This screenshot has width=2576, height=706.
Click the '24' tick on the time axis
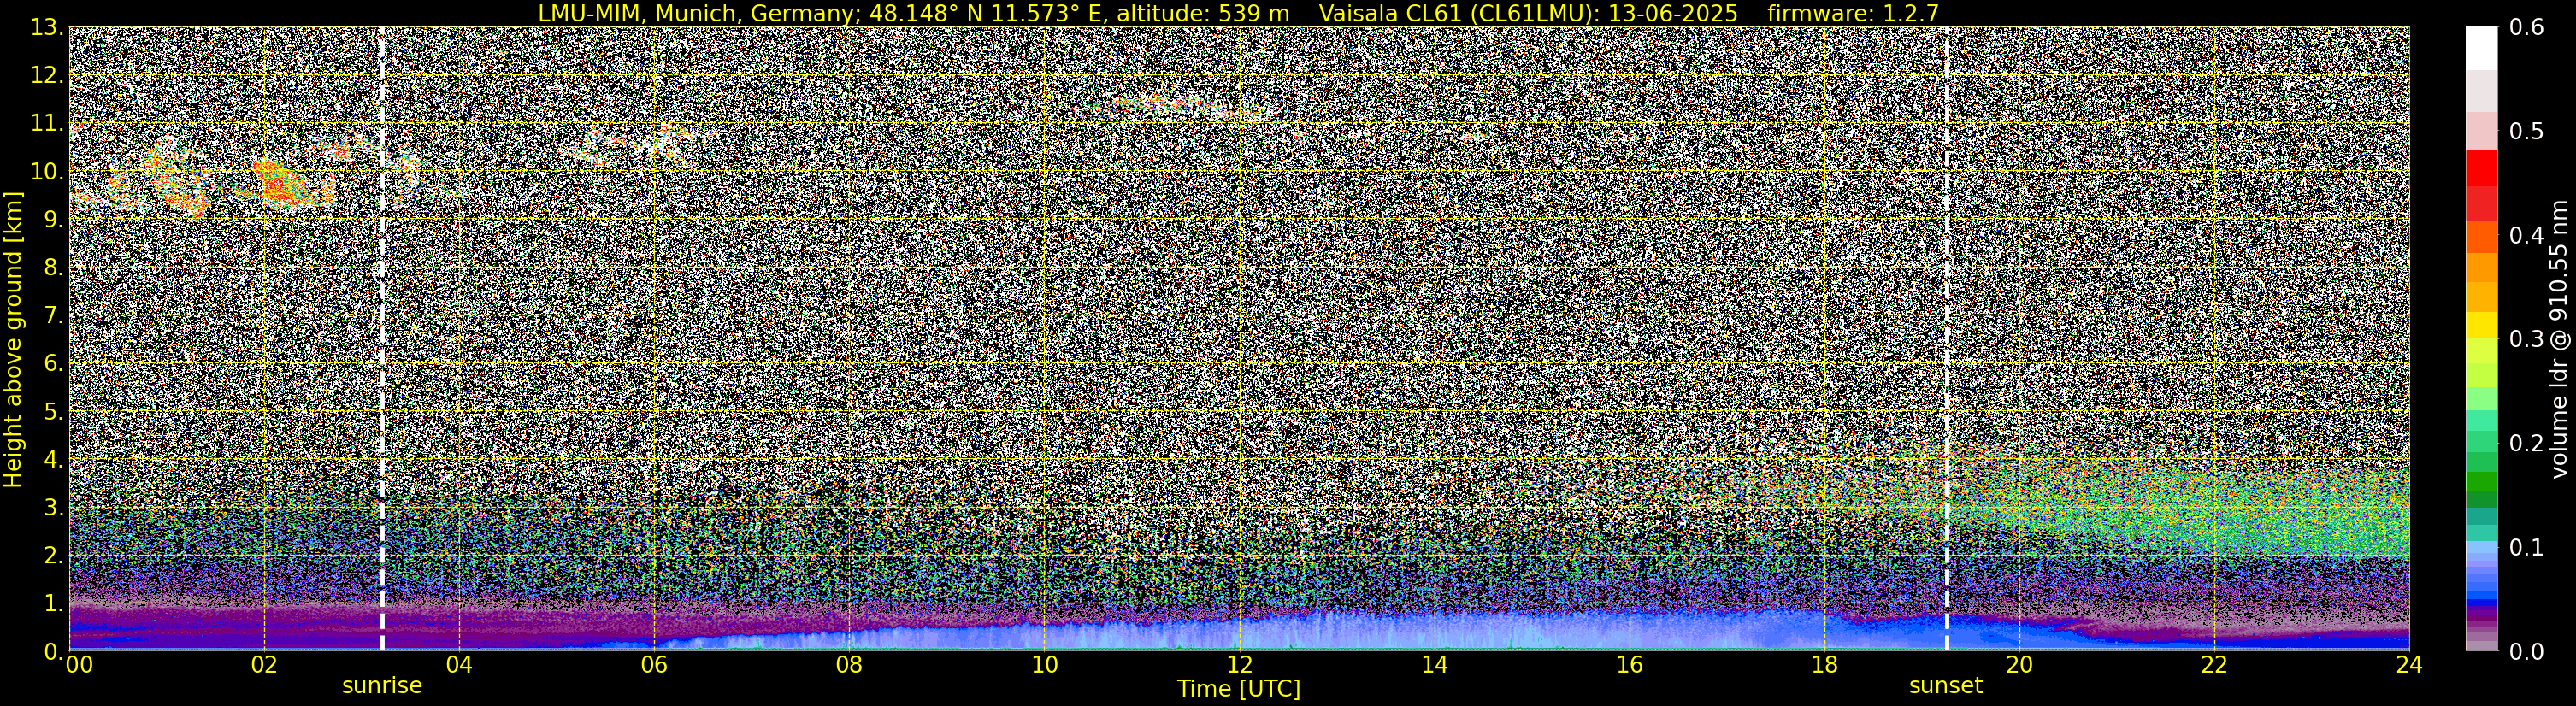click(2409, 664)
